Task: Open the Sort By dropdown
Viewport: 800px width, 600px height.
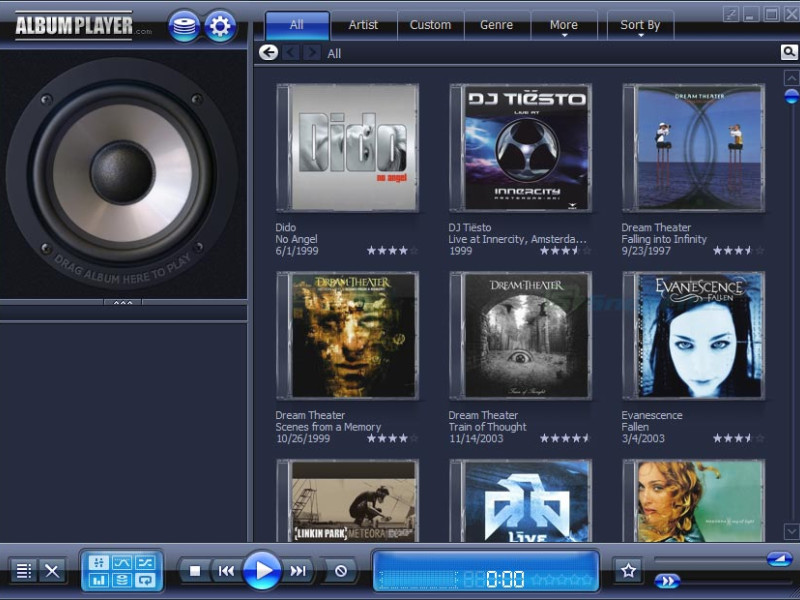Action: pyautogui.click(x=640, y=26)
